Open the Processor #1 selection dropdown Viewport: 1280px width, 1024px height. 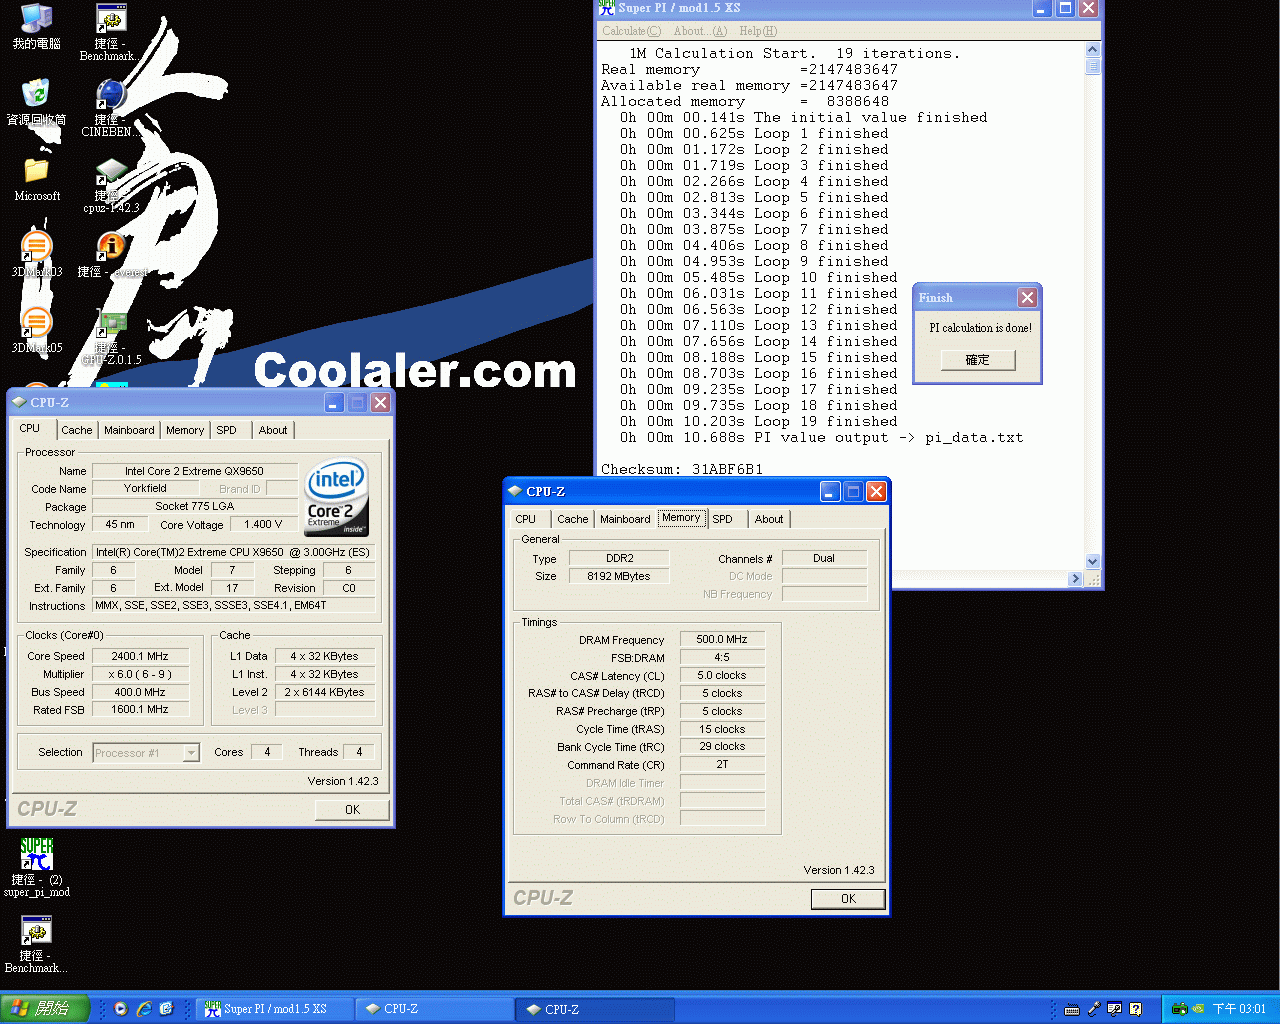[146, 753]
